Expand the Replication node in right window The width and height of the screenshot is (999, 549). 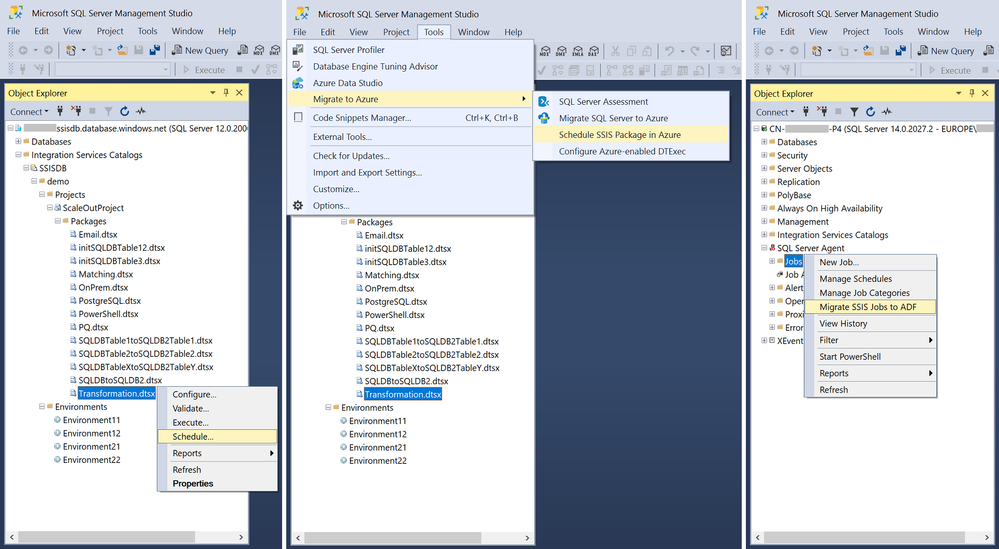coord(764,182)
